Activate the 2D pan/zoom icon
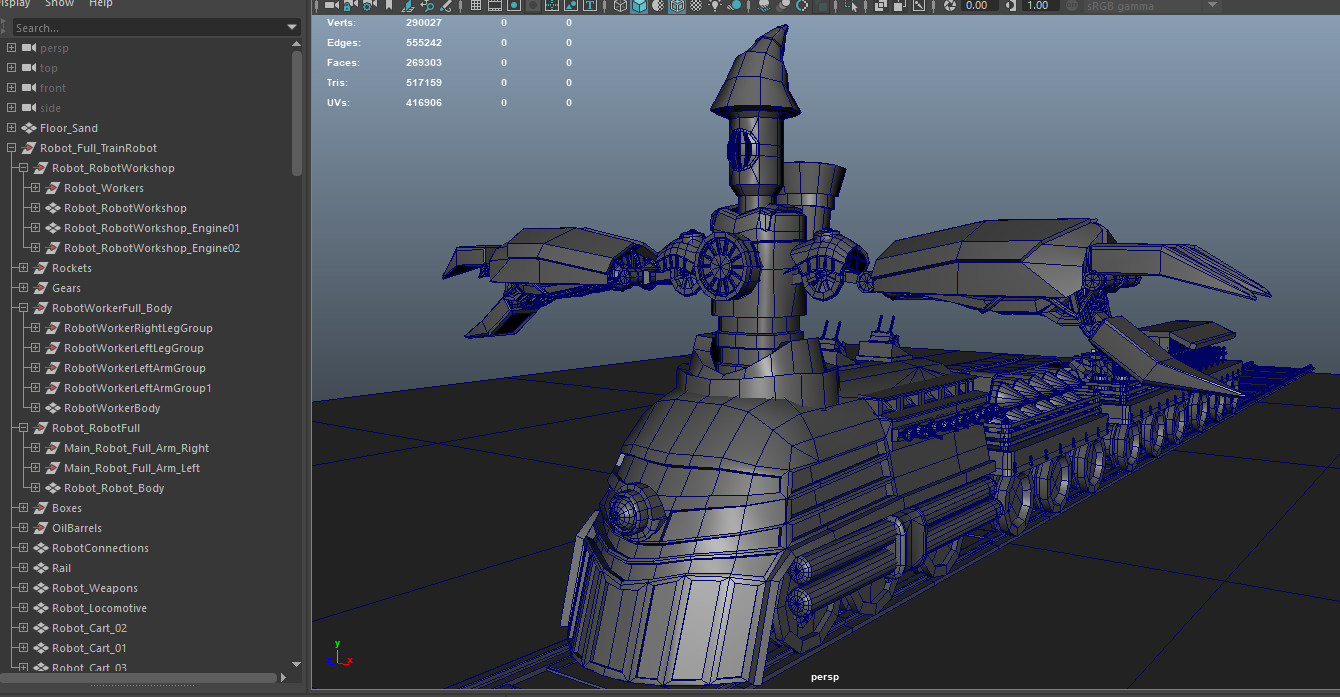Screen dimensions: 1340x697 (429, 6)
